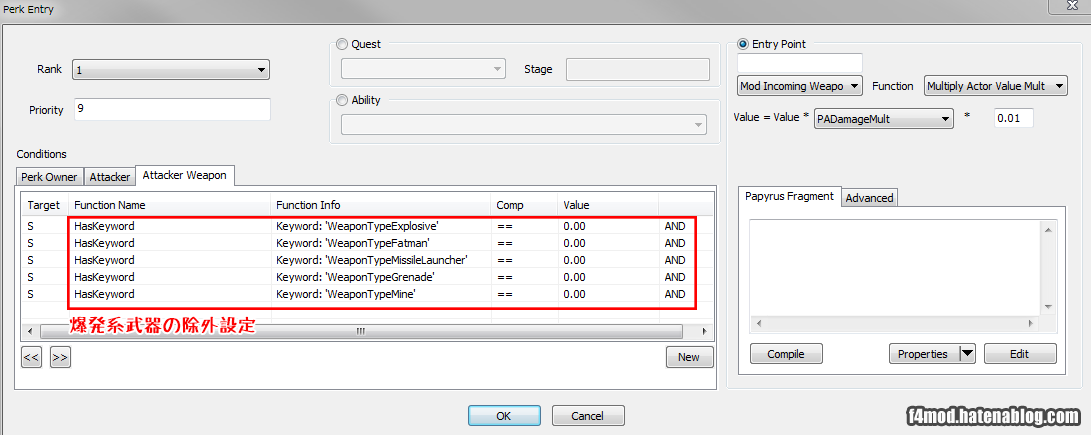Click the Target column header
Viewport: 1091px width, 435px height.
pos(45,205)
